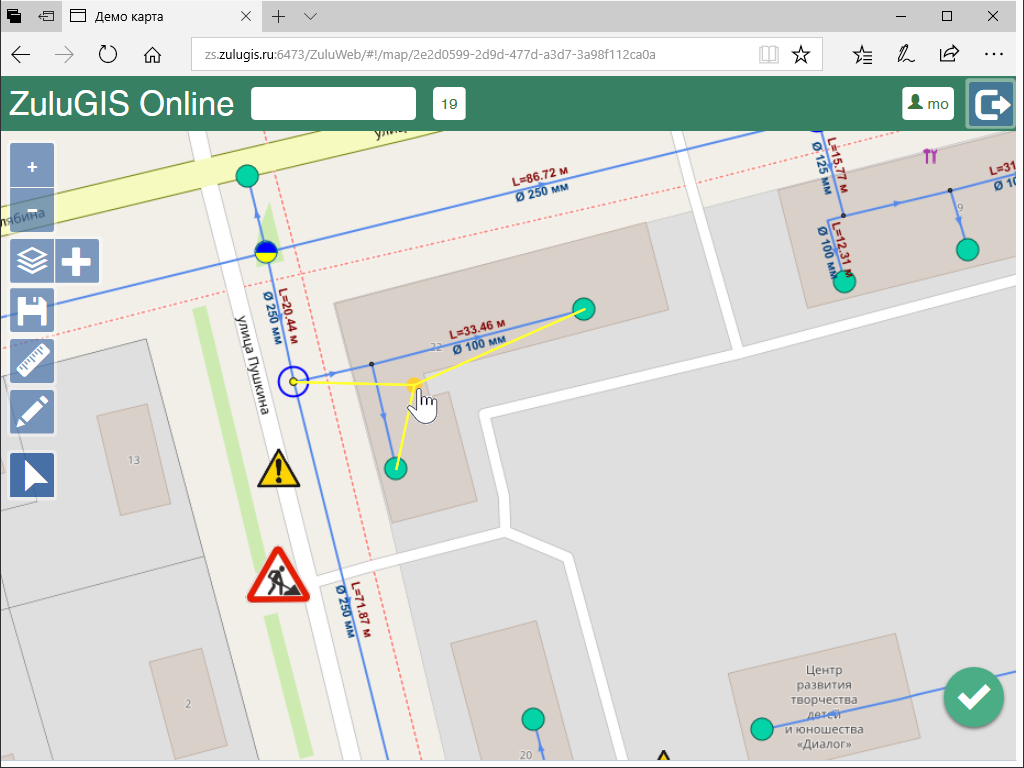1024x768 pixels.
Task: Confirm edit with green checkmark button
Action: point(974,697)
